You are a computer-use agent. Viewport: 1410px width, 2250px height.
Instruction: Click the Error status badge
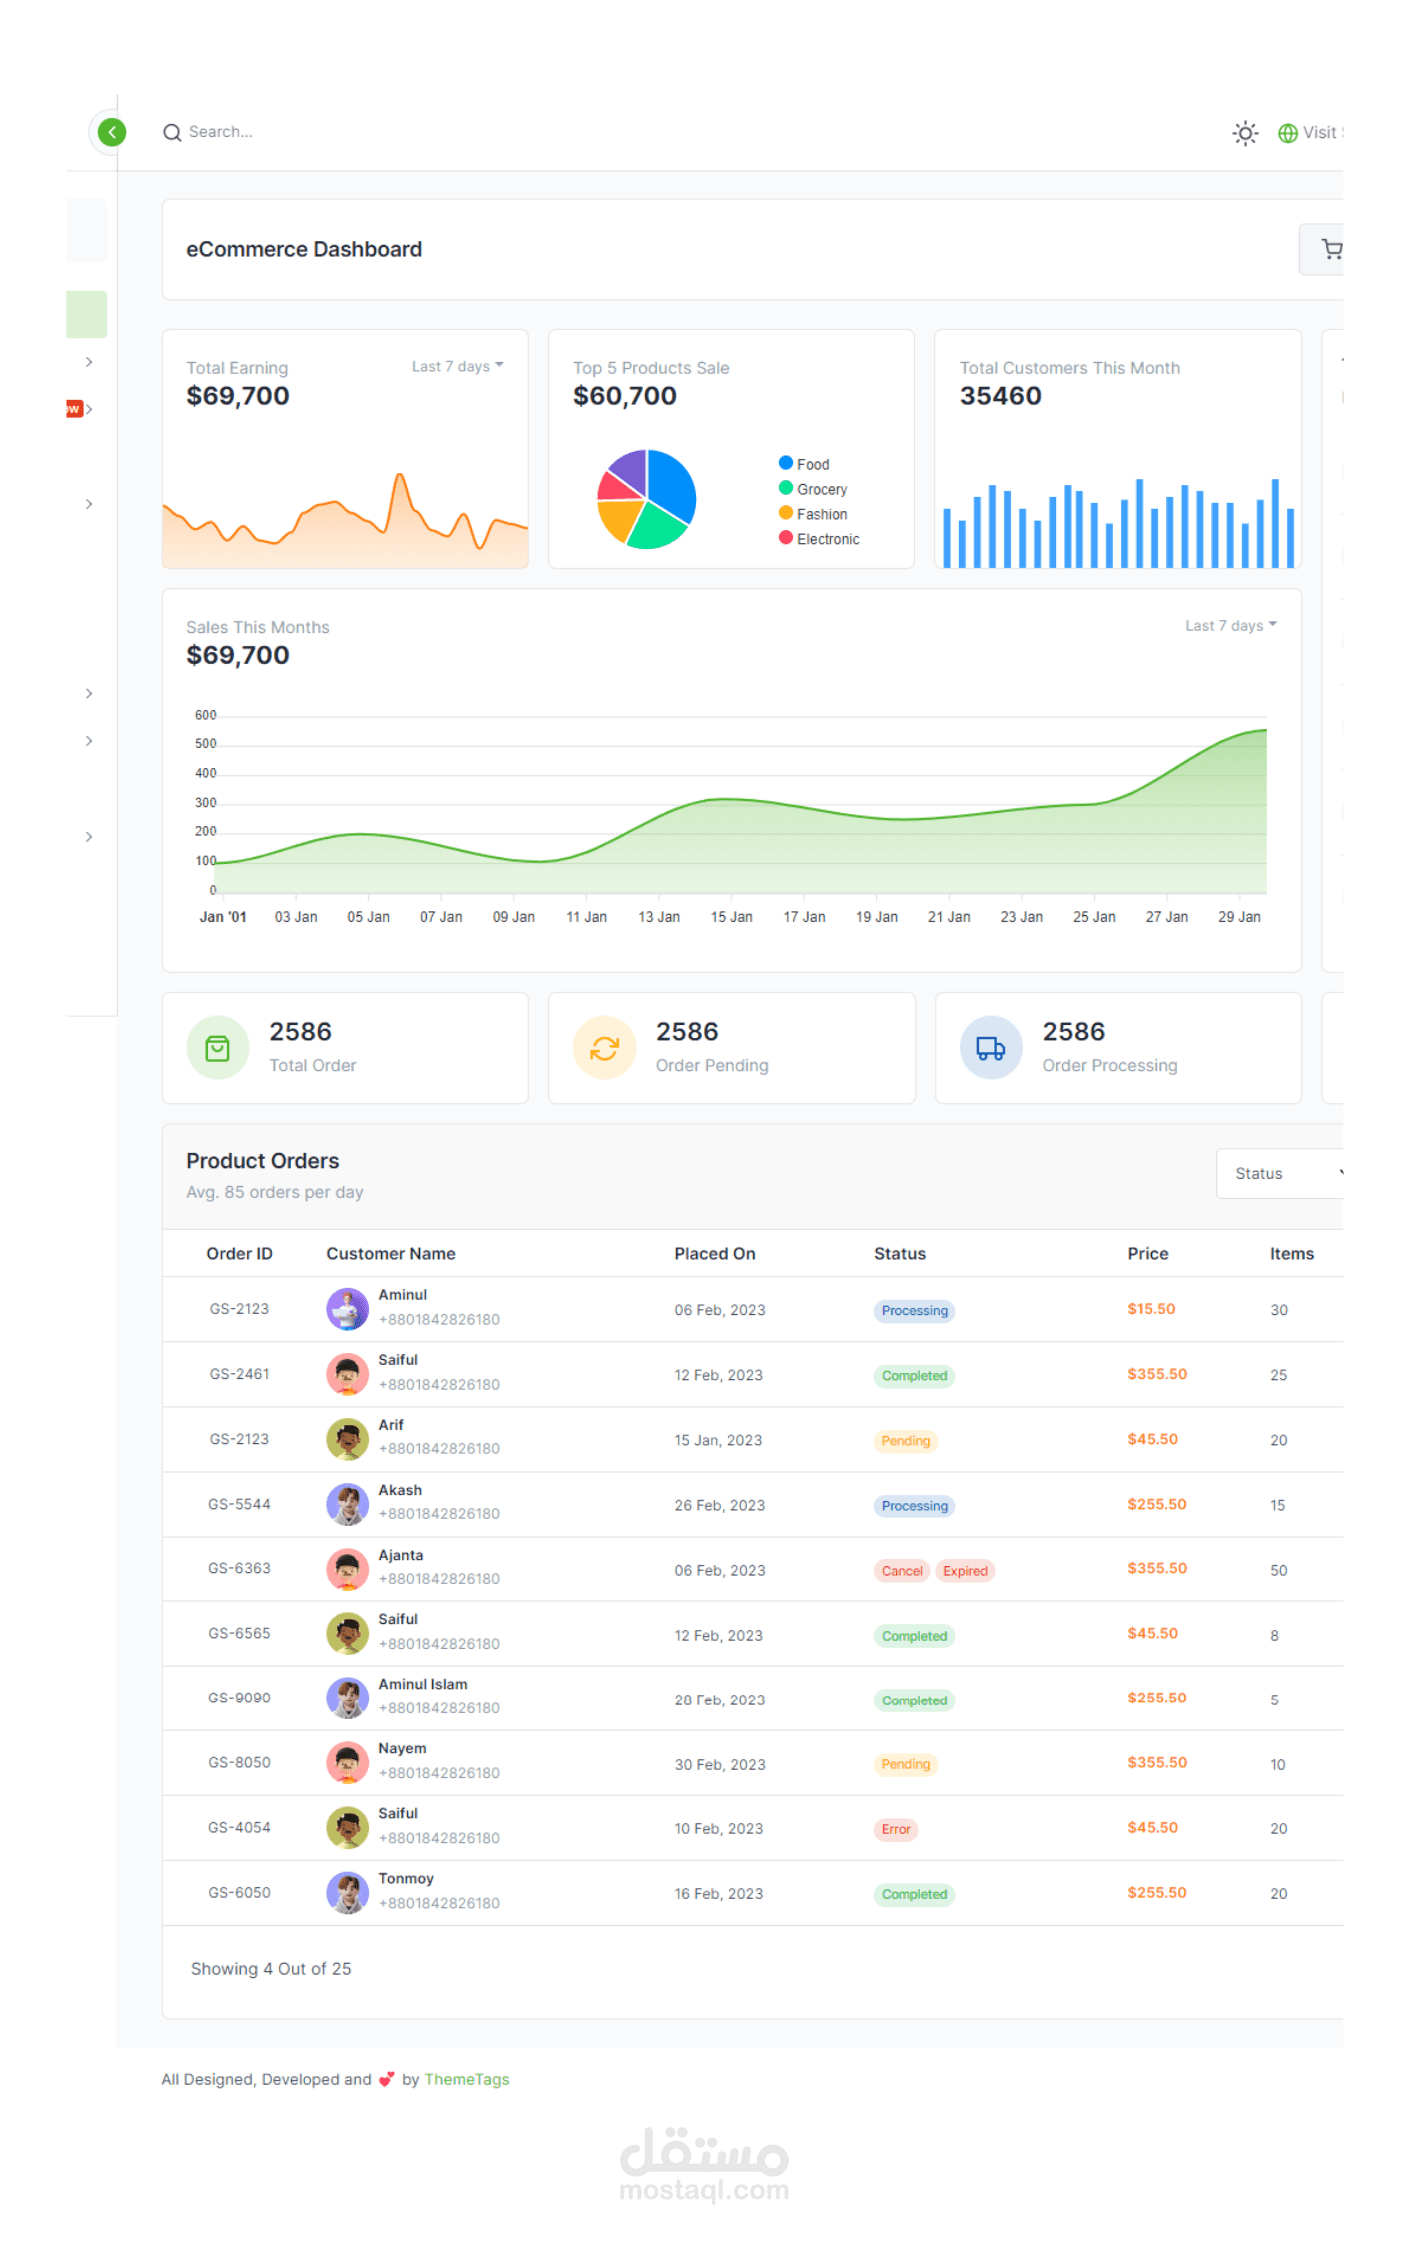pyautogui.click(x=896, y=1829)
